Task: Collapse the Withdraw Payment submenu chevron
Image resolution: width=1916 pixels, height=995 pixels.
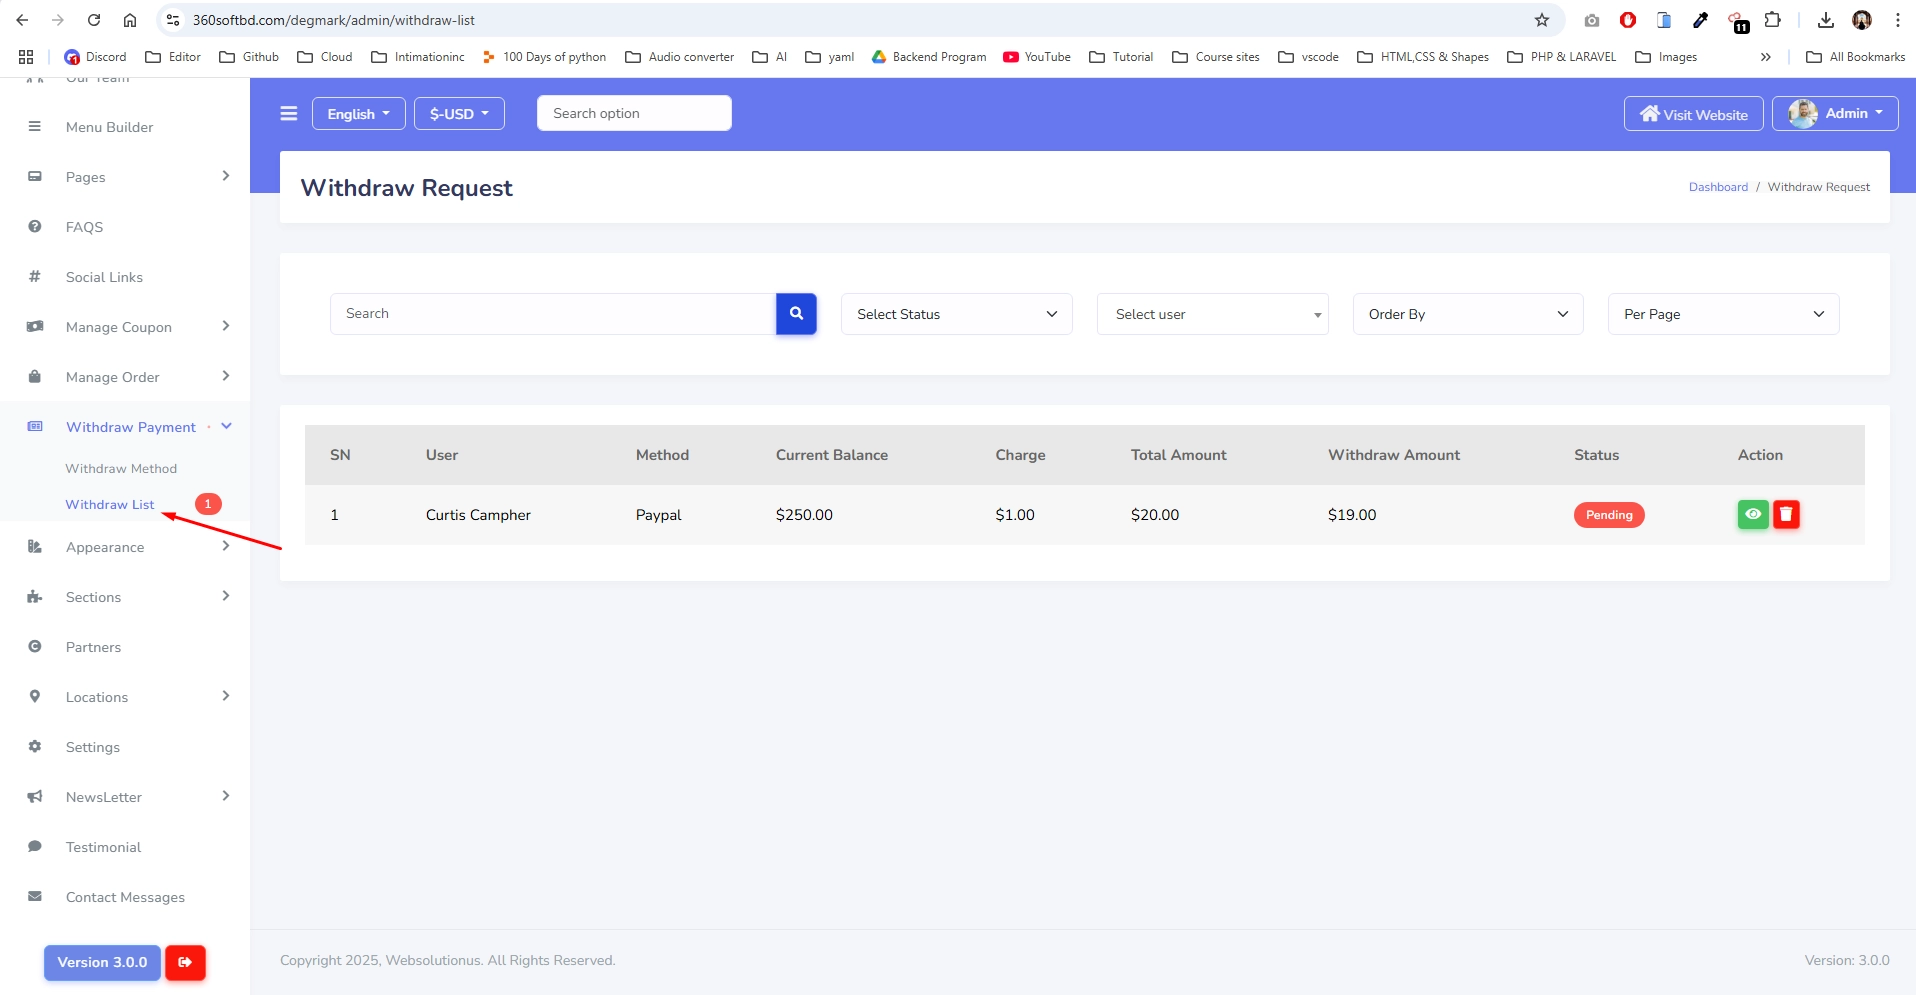Action: [227, 426]
